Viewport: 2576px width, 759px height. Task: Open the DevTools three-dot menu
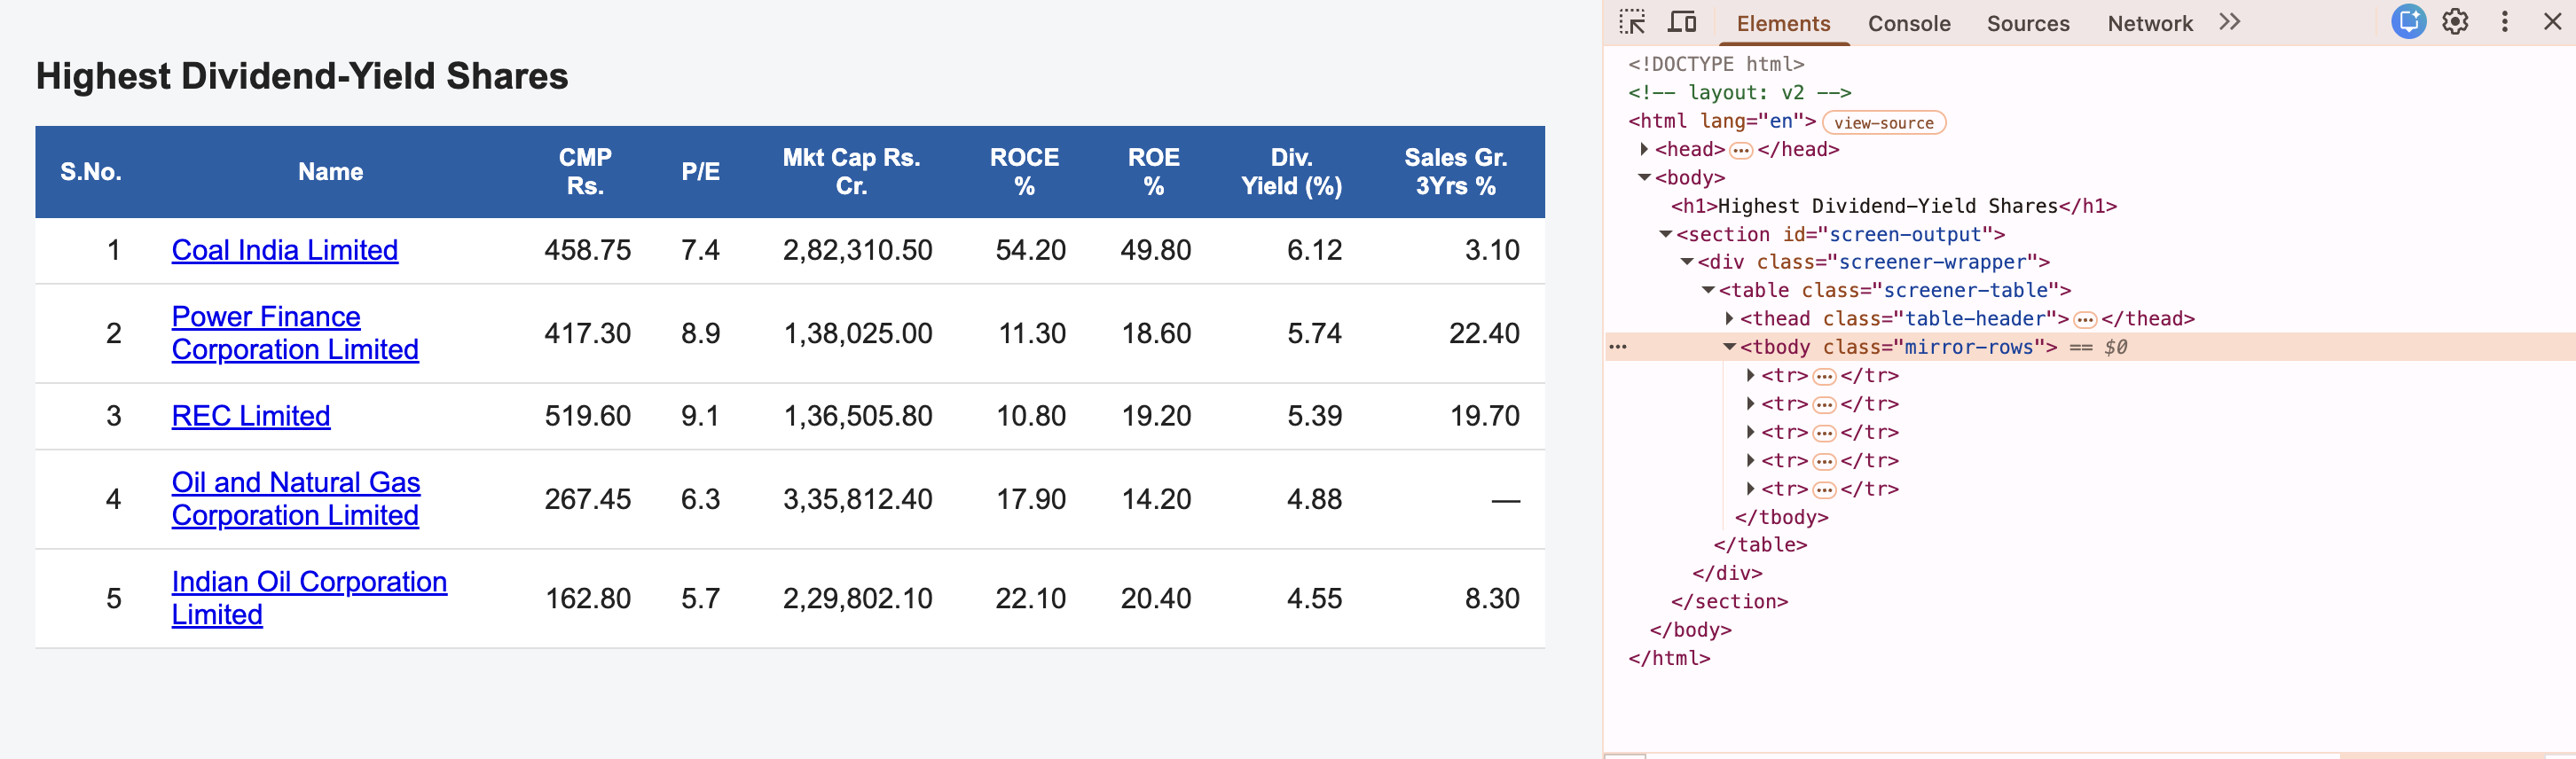[x=2504, y=22]
